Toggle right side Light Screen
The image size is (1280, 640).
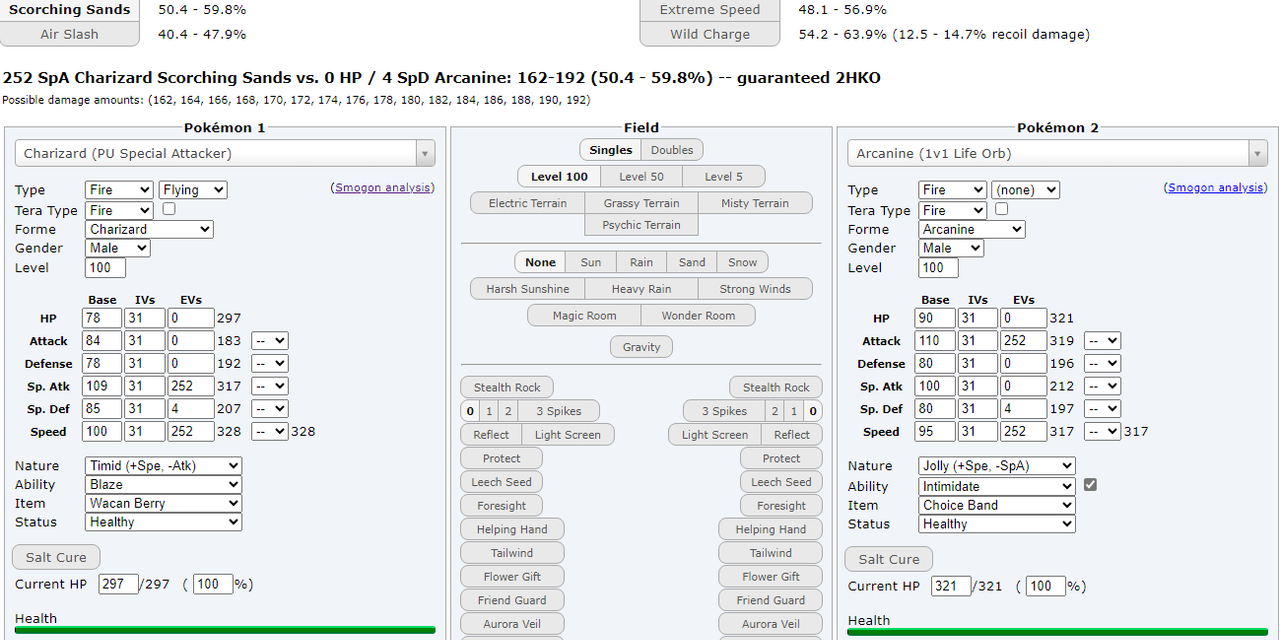[x=715, y=435]
